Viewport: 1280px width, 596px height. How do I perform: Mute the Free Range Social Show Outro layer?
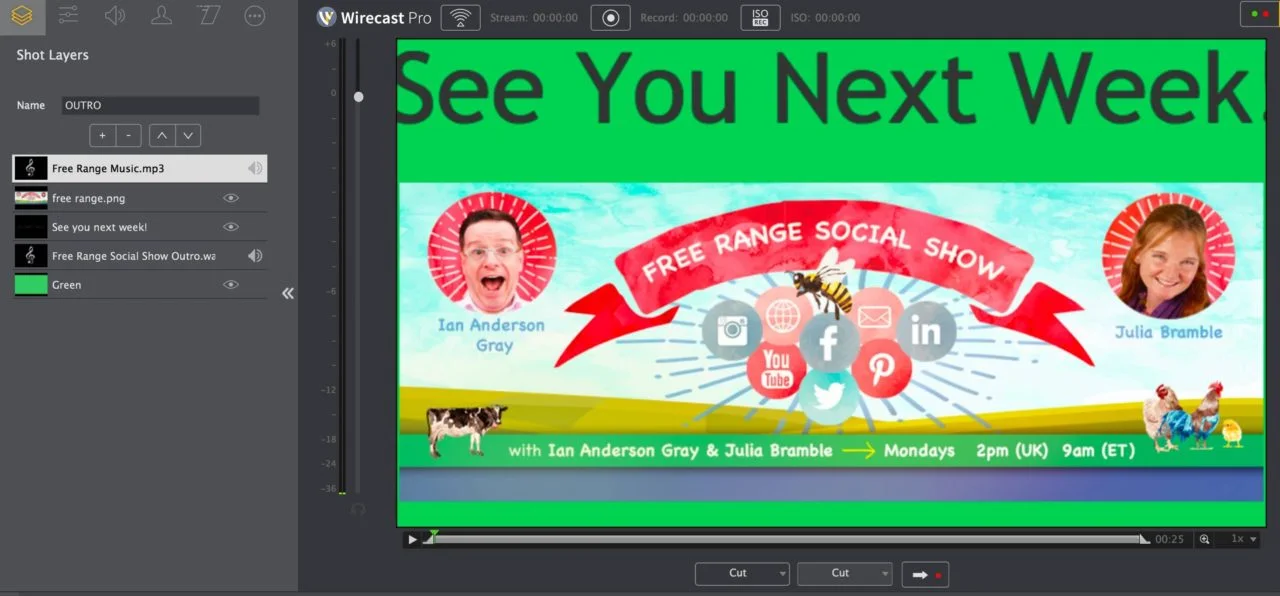tap(255, 256)
